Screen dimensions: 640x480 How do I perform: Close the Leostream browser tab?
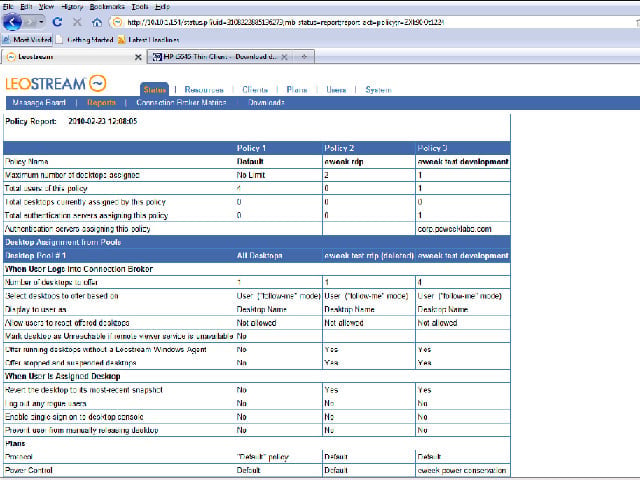(138, 57)
